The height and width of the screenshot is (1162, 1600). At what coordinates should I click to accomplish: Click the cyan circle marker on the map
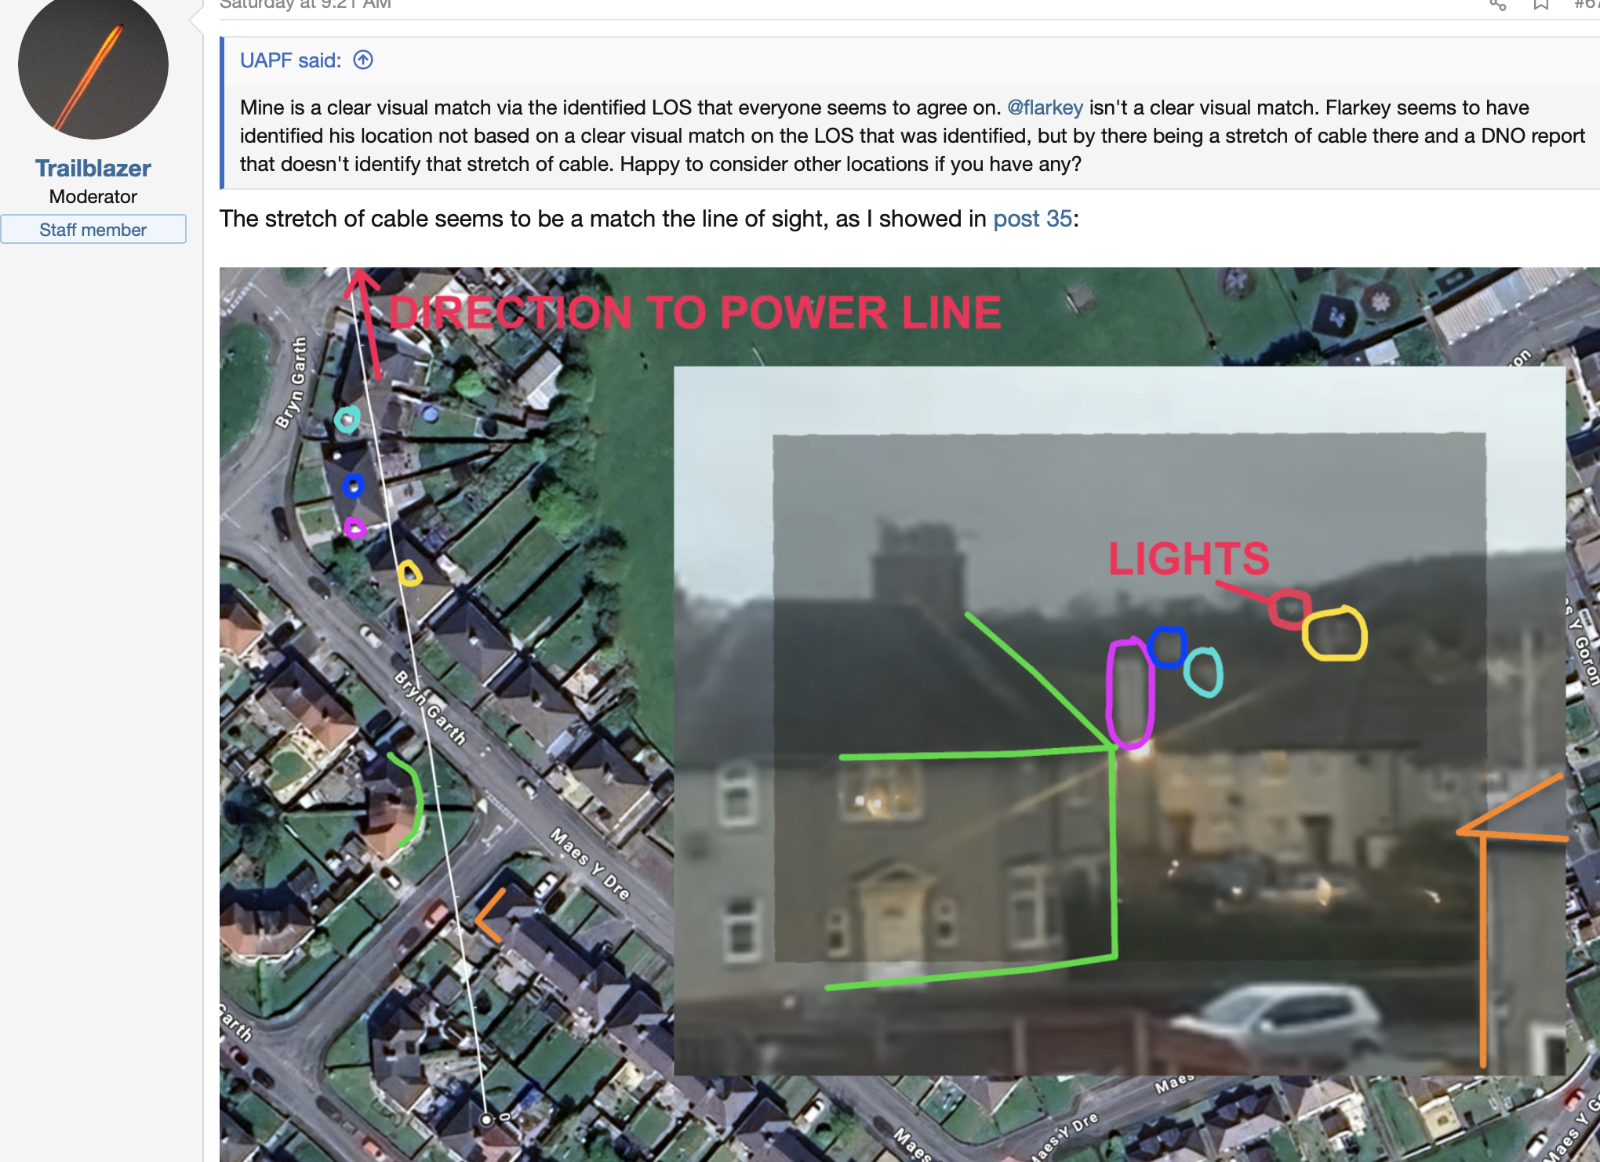pos(347,419)
